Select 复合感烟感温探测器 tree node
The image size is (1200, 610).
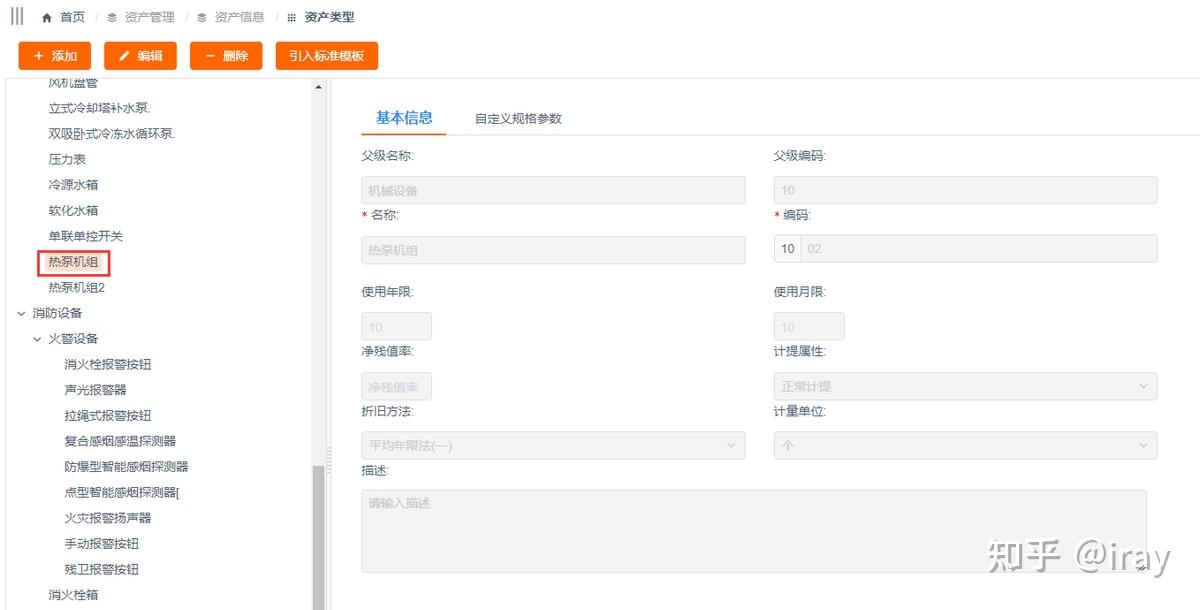point(120,441)
